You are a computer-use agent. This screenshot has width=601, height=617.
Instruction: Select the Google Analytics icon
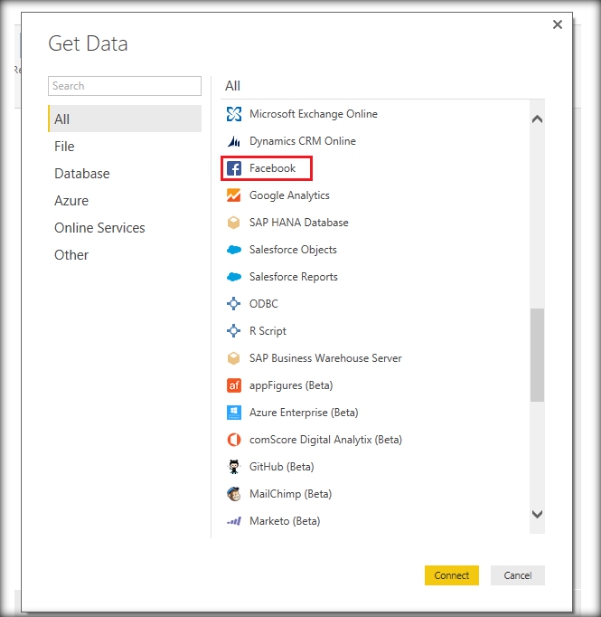coord(234,195)
